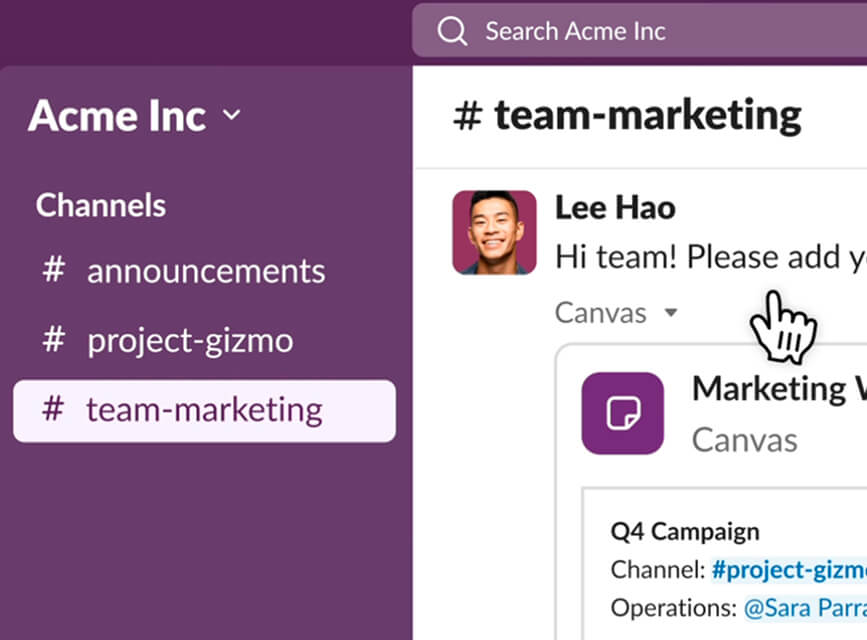Viewport: 867px width, 640px height.
Task: Click the @Sara Parra mention link
Action: (805, 608)
